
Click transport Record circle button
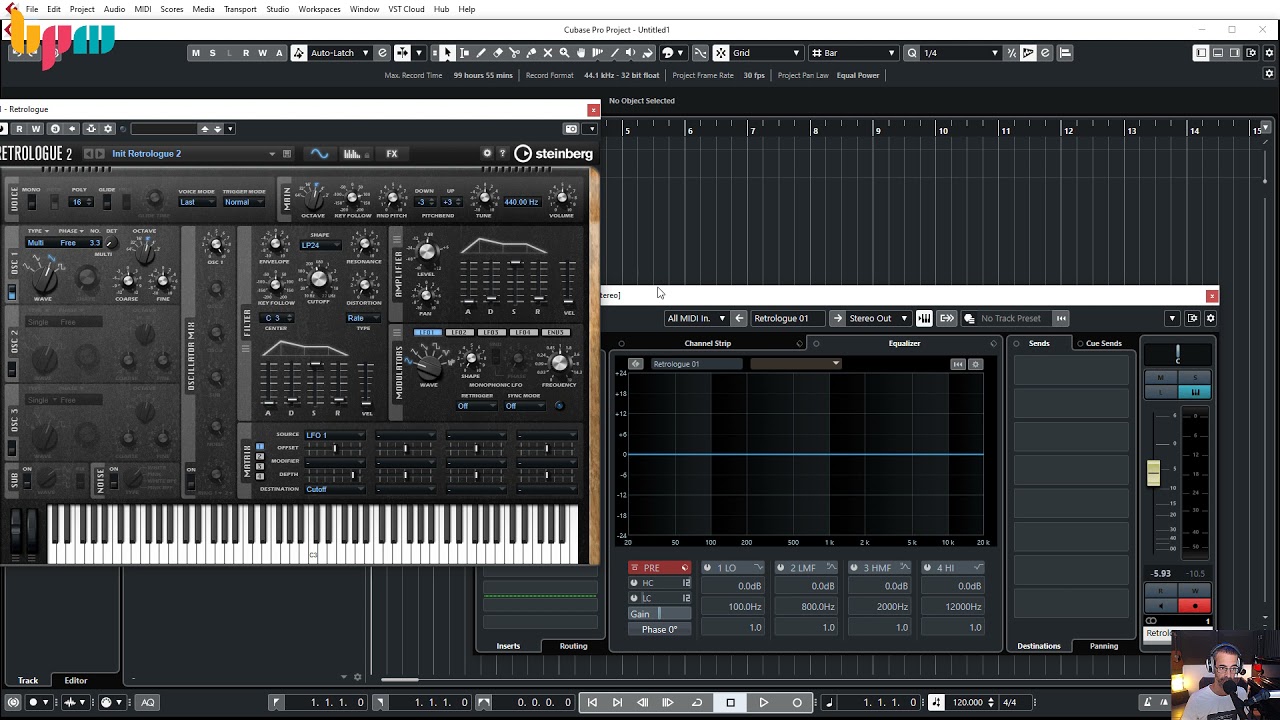(797, 702)
